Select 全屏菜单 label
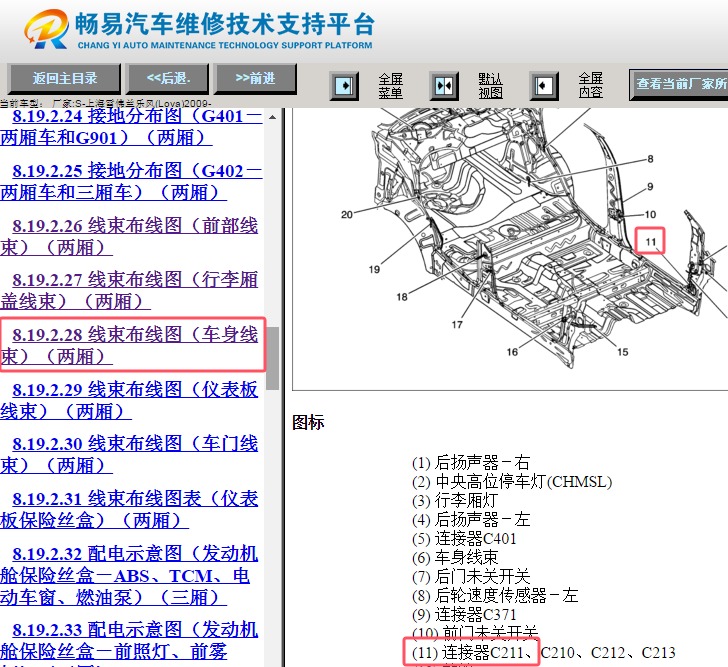Screen dimensions: 728x667 [x=390, y=86]
